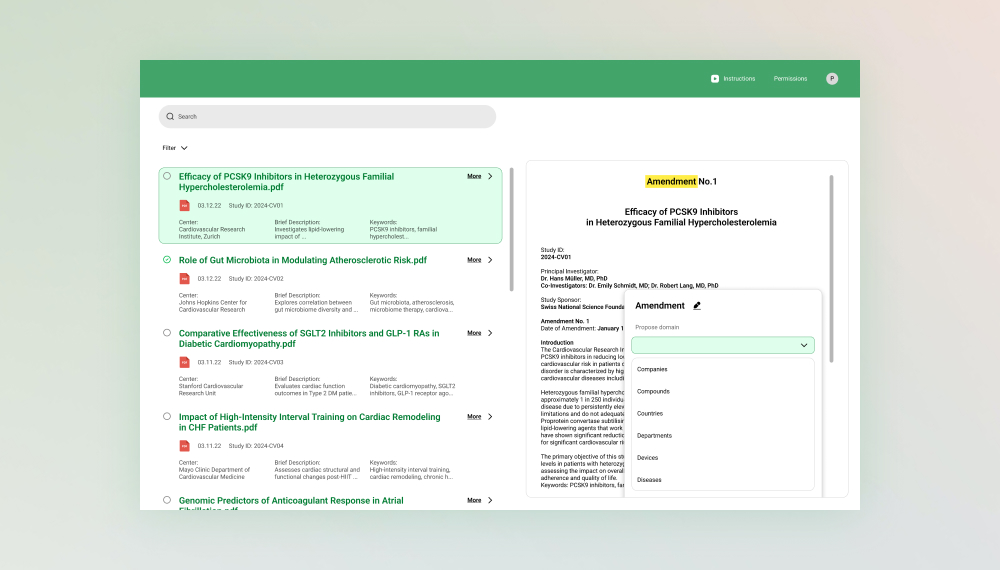This screenshot has width=1000, height=570.
Task: Click the document preview scrollbar
Action: pyautogui.click(x=832, y=268)
